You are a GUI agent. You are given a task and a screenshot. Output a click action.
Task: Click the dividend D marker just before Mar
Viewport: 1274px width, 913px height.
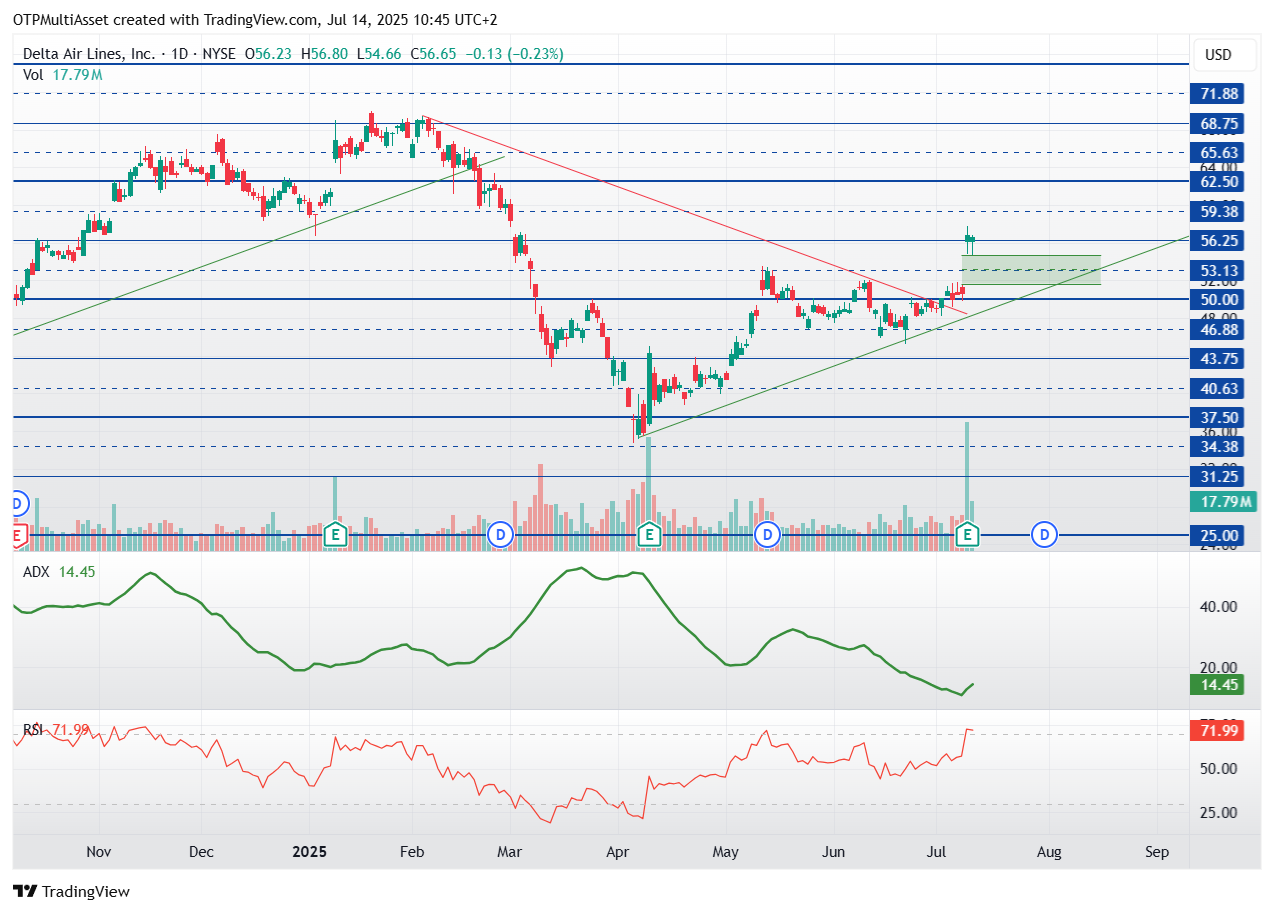(x=501, y=535)
